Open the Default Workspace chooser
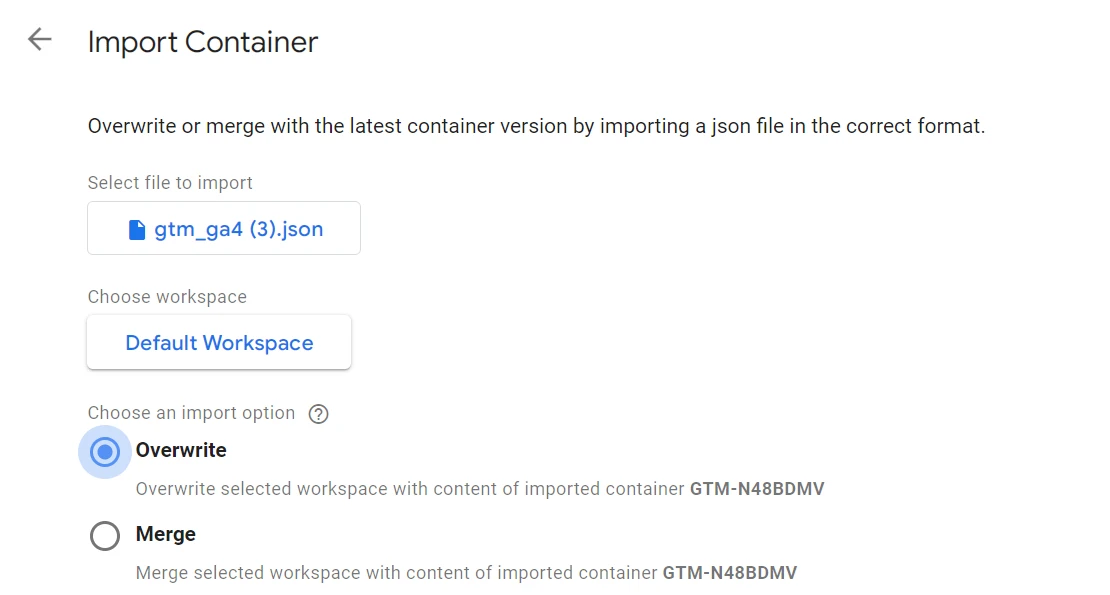 point(219,343)
